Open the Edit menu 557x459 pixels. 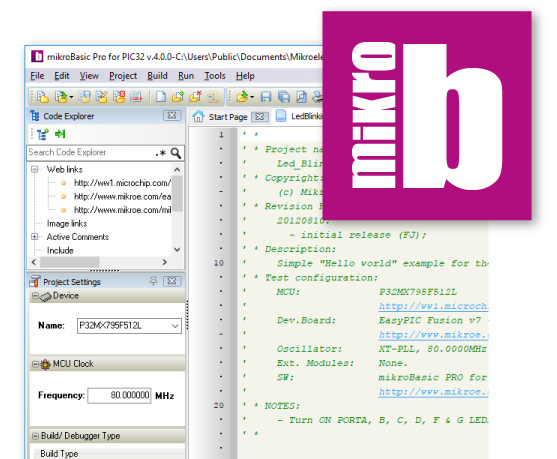(x=62, y=76)
